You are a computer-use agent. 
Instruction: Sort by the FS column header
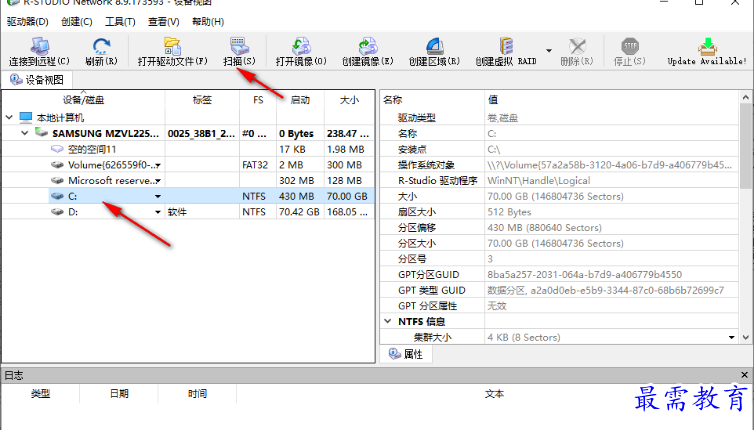(x=258, y=100)
